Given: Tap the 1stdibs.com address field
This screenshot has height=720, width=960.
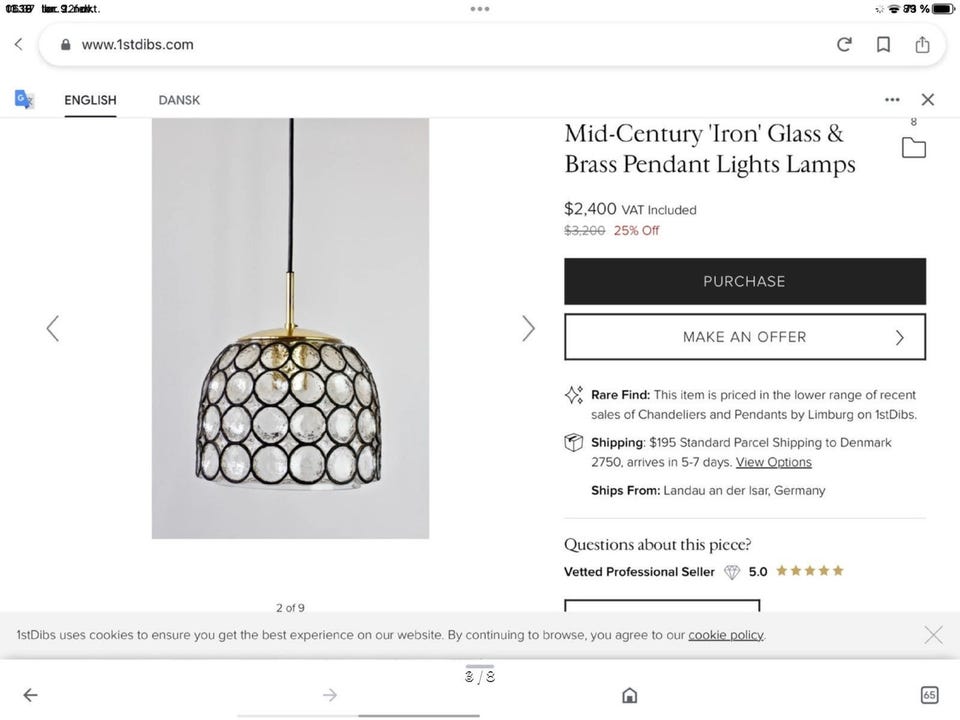Looking at the screenshot, I should pyautogui.click(x=440, y=44).
